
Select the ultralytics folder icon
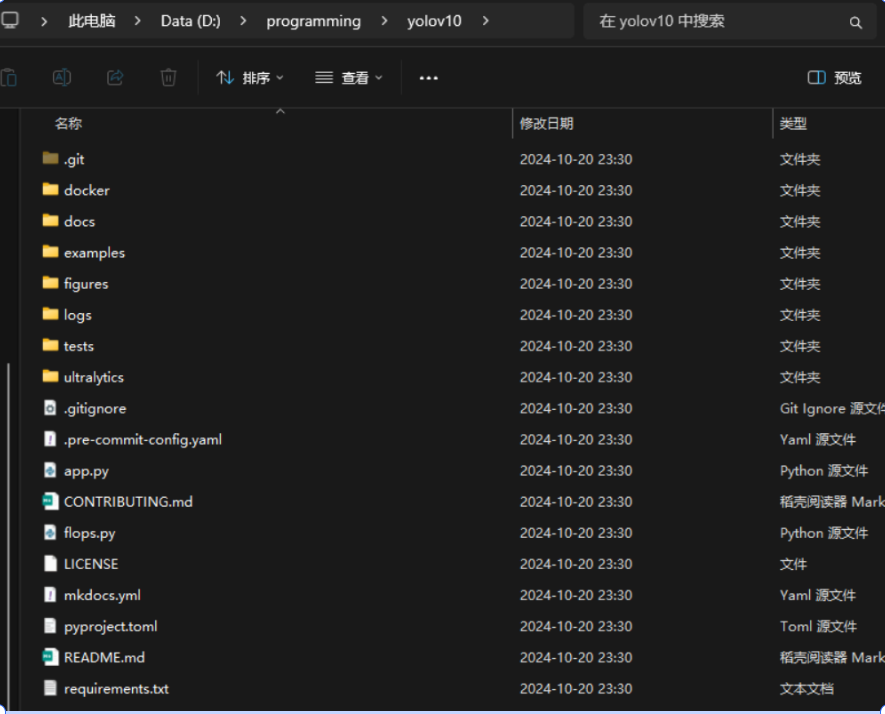click(x=50, y=376)
